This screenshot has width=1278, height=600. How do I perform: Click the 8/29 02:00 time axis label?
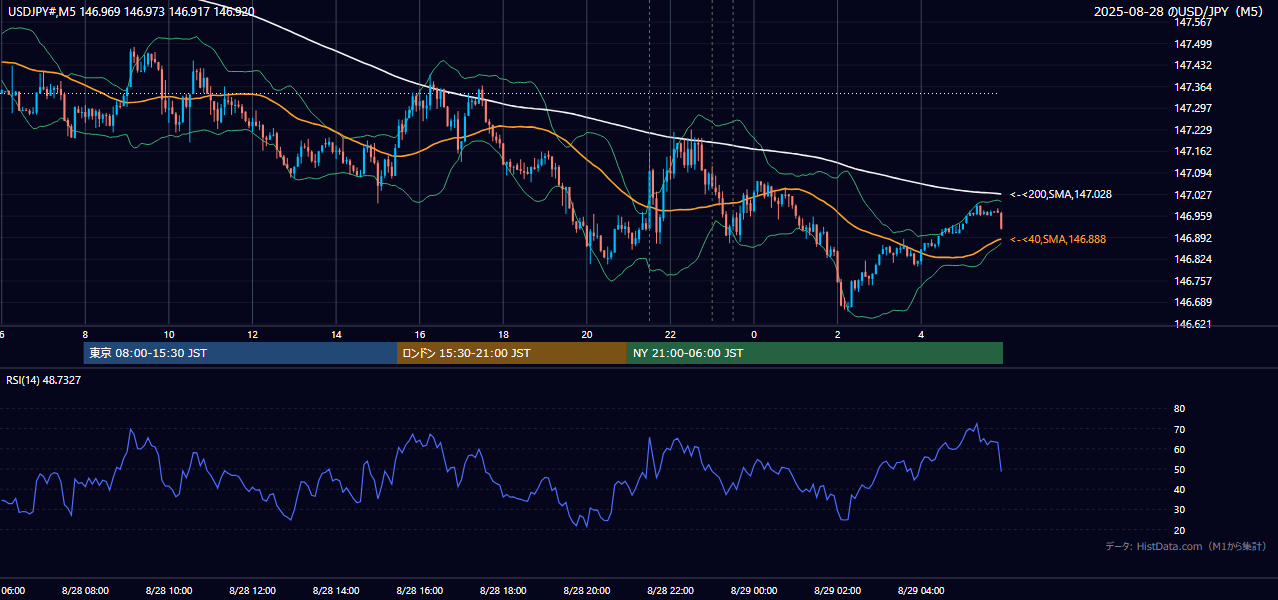coord(837,590)
